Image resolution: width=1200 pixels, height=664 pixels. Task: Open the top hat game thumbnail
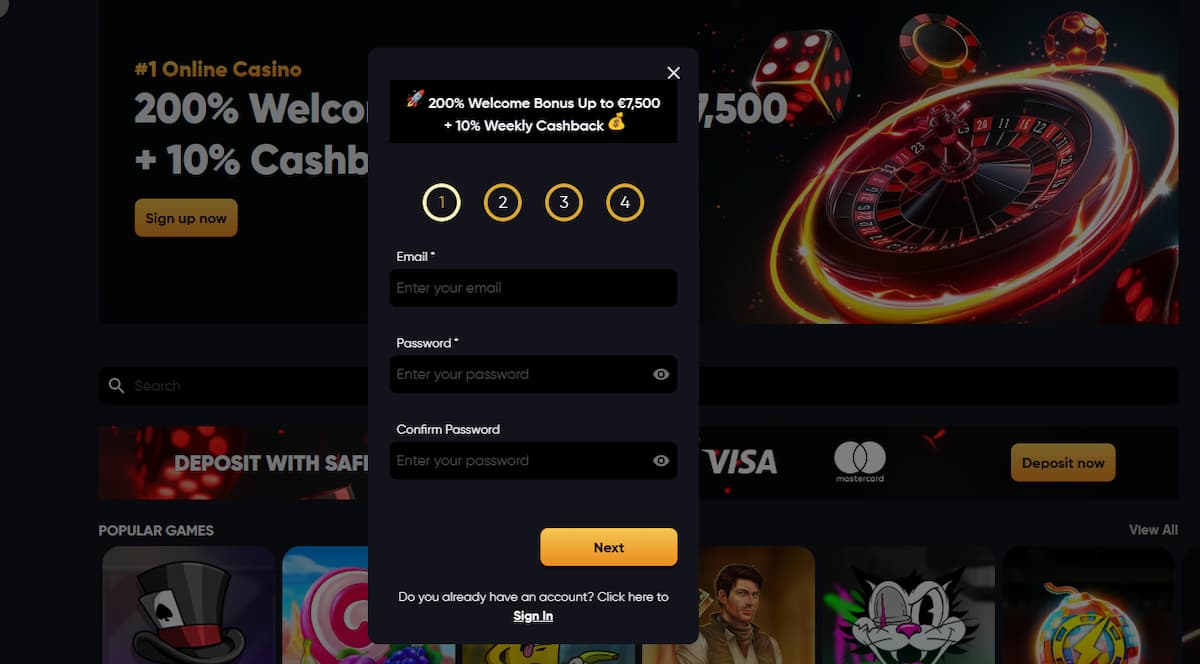point(189,605)
